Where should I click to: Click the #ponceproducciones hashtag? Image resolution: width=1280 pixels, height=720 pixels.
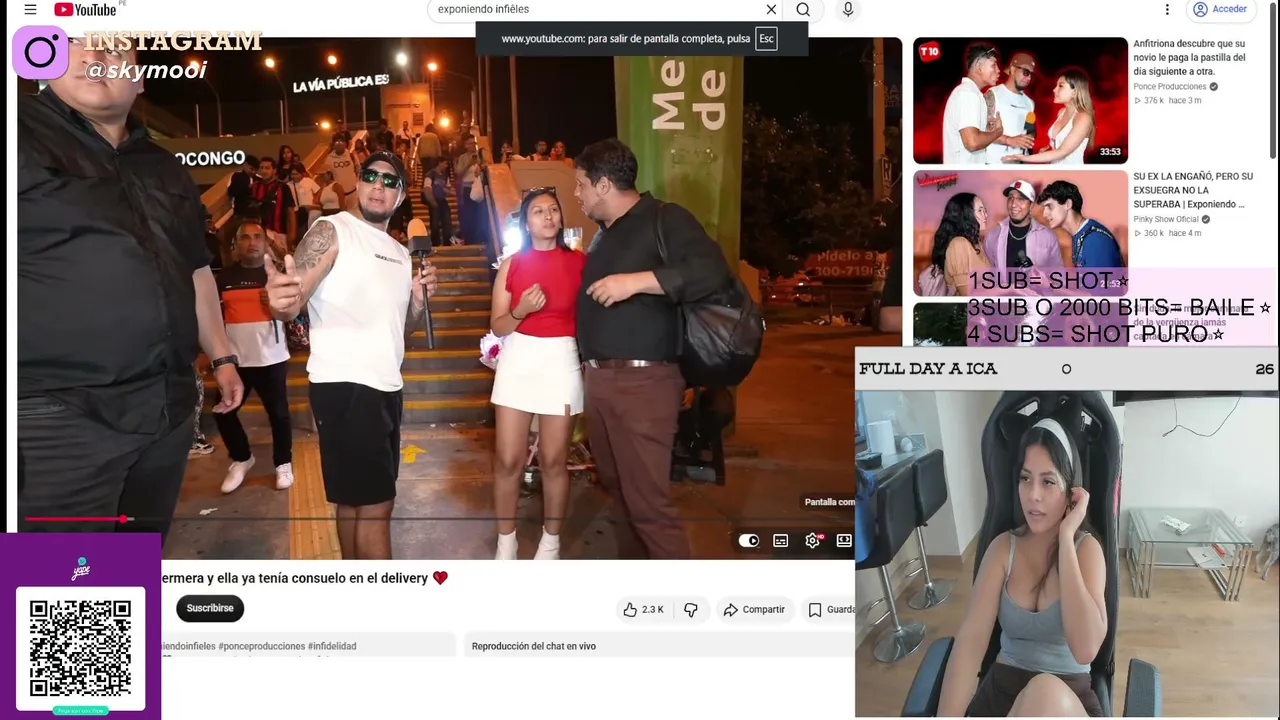point(262,646)
